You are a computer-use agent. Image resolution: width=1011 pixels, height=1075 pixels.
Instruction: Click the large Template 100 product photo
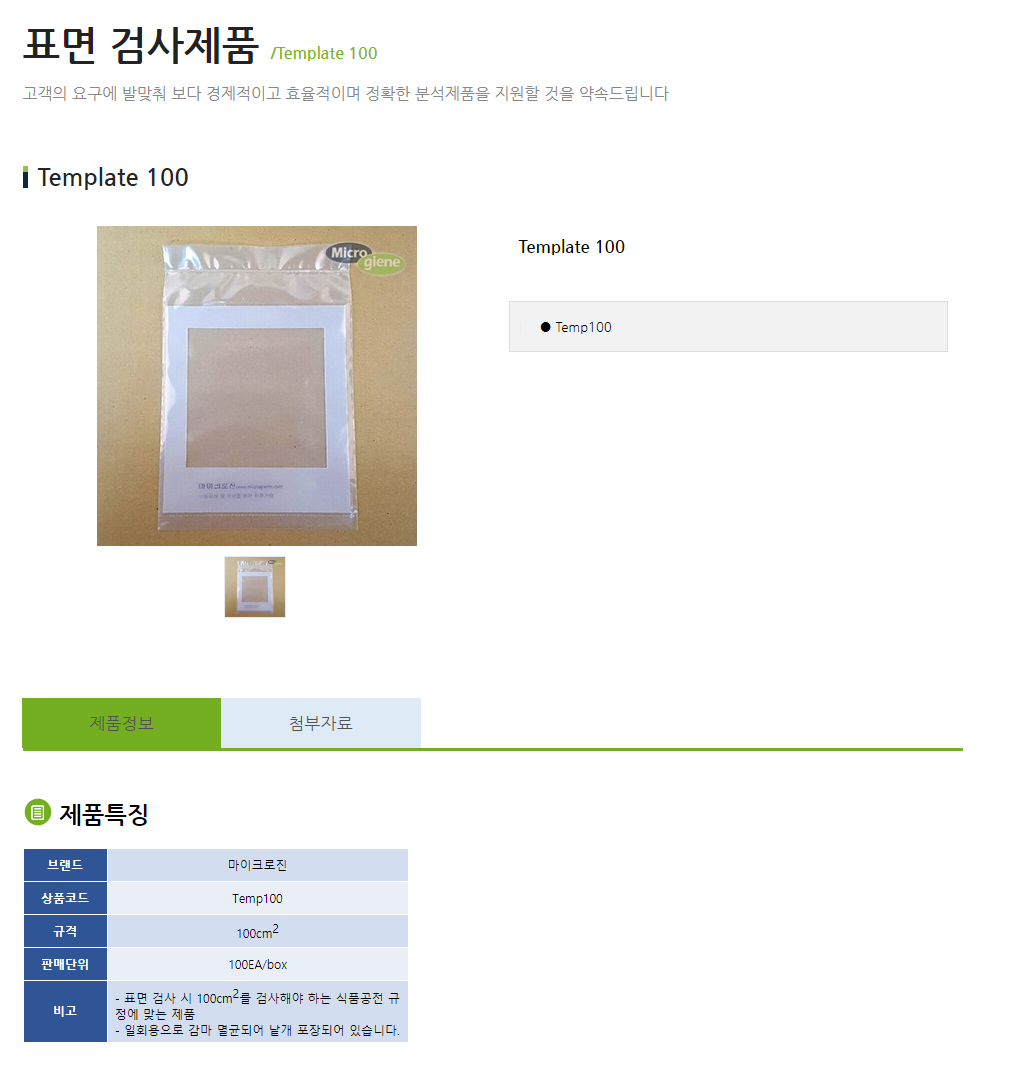(257, 386)
